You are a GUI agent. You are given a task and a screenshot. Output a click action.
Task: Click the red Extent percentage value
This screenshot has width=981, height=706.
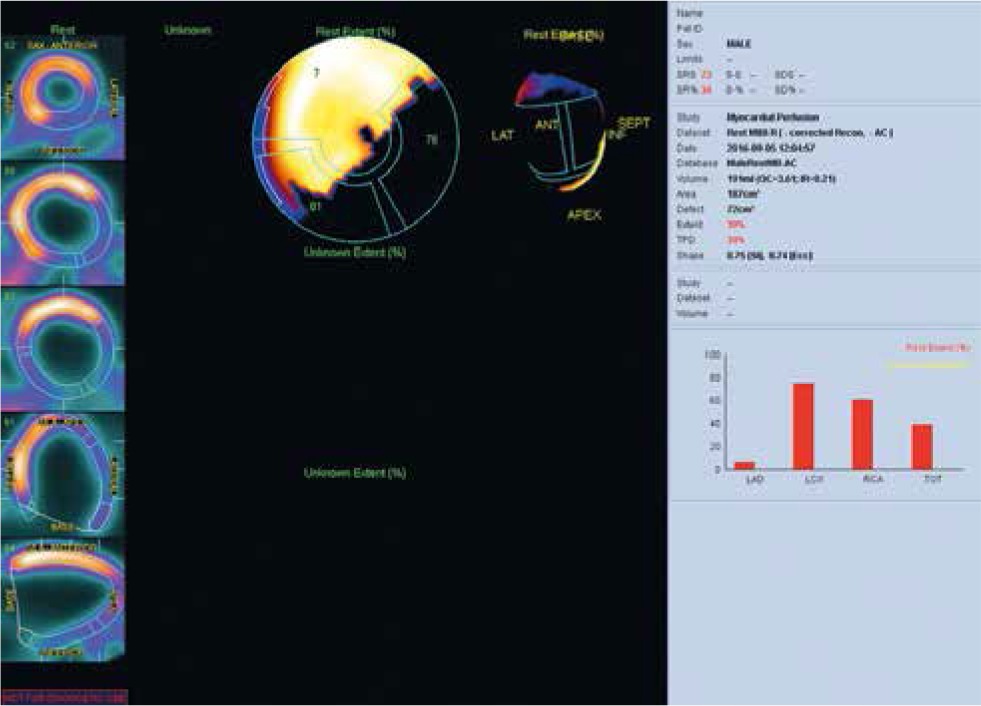click(x=735, y=226)
